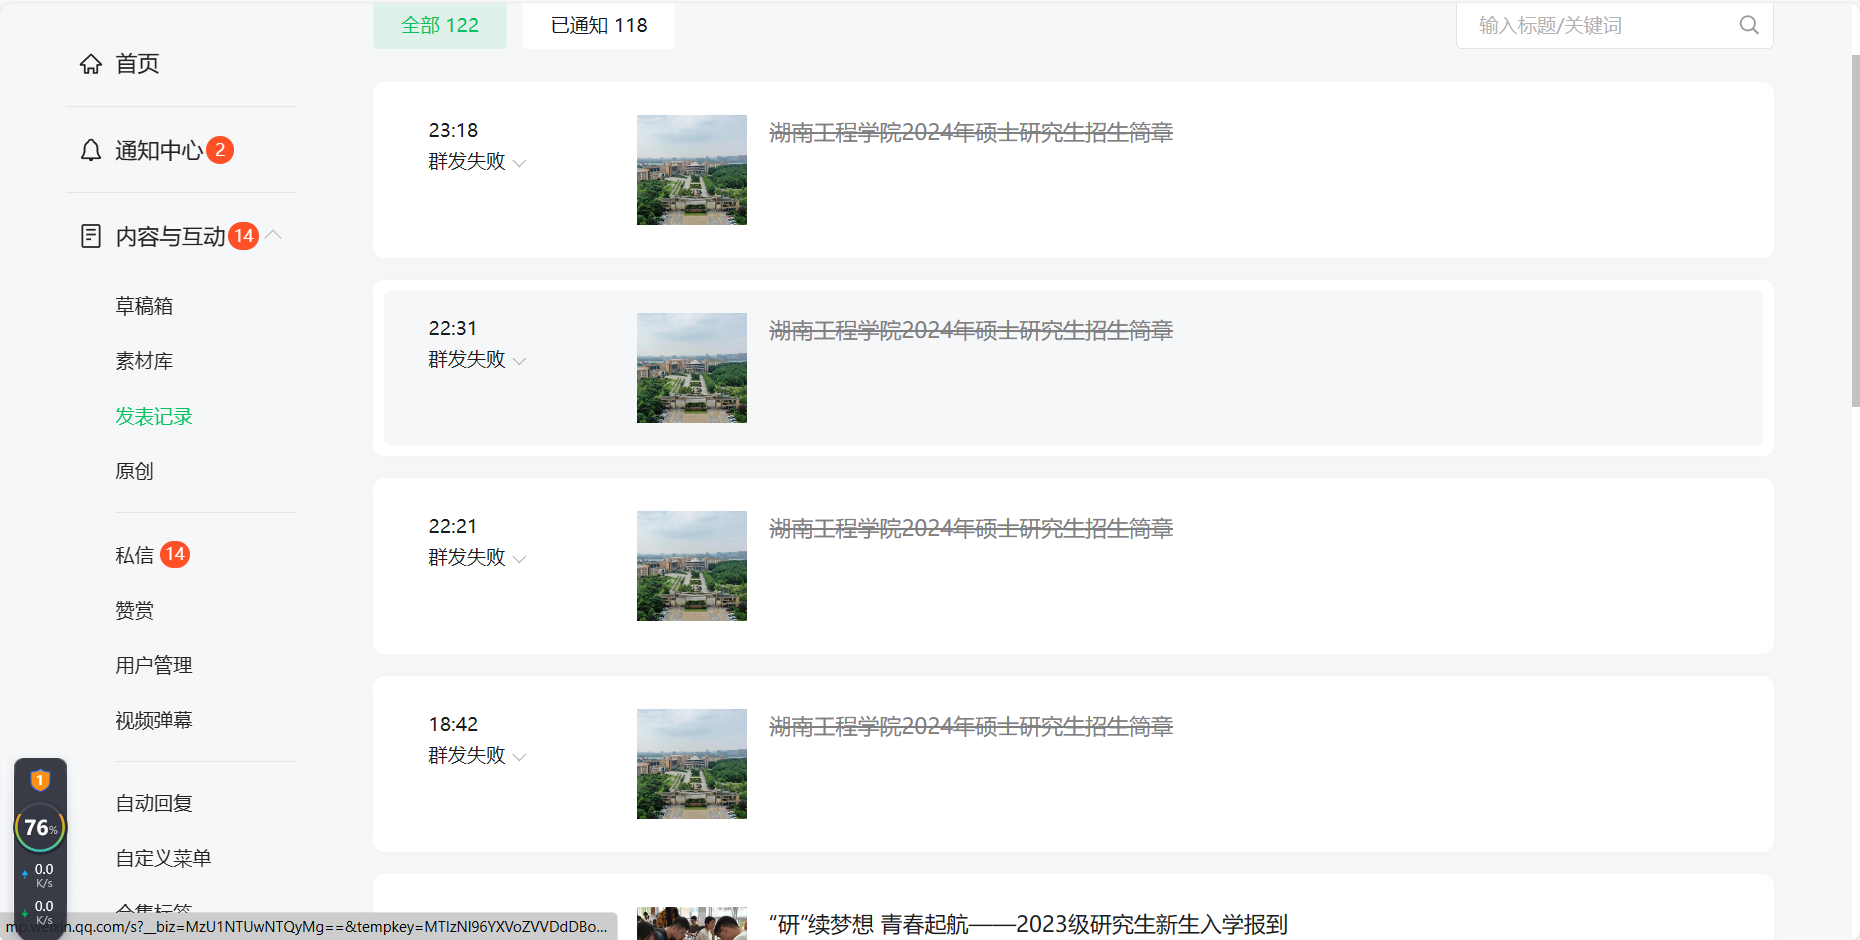This screenshot has height=940, width=1860.
Task: Click the 22:21 timestamp text
Action: pos(453,526)
